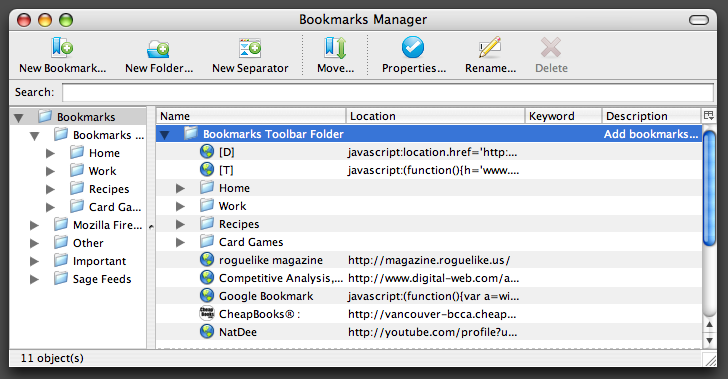Image resolution: width=728 pixels, height=379 pixels.
Task: Select Important label in sidebar tree
Action: 99,261
